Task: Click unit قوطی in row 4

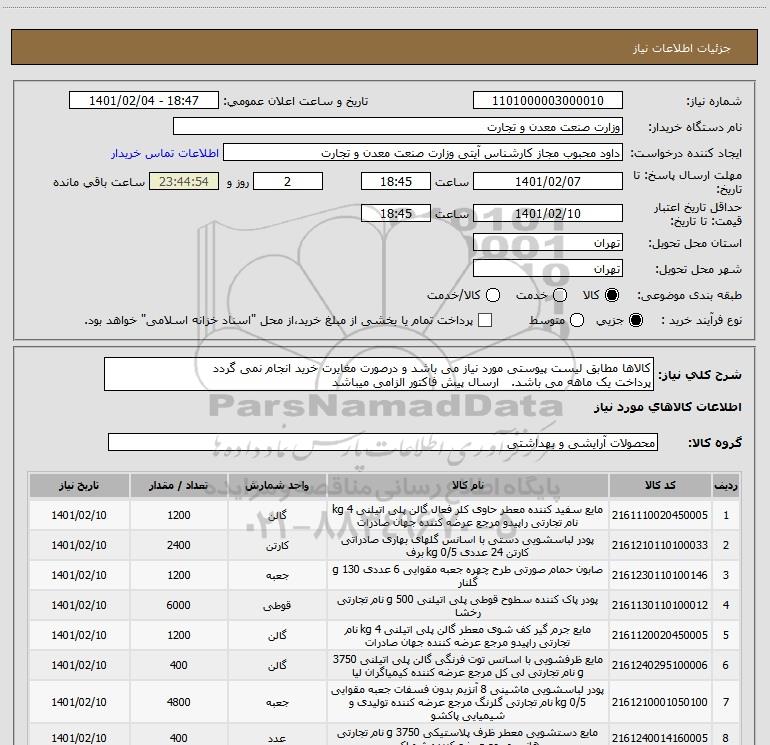Action: 277,606
